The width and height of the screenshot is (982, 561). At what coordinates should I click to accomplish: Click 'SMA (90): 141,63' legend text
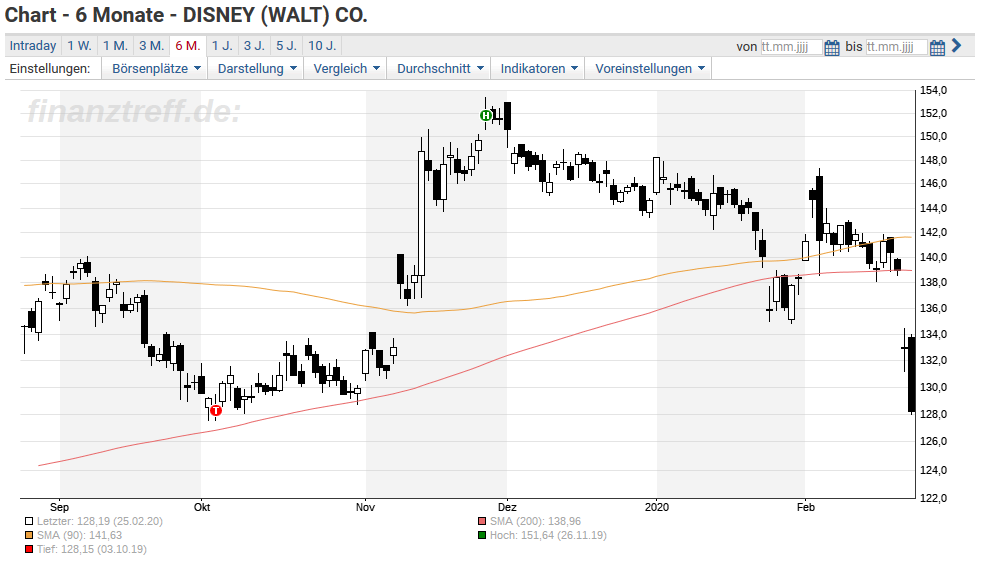[80, 535]
